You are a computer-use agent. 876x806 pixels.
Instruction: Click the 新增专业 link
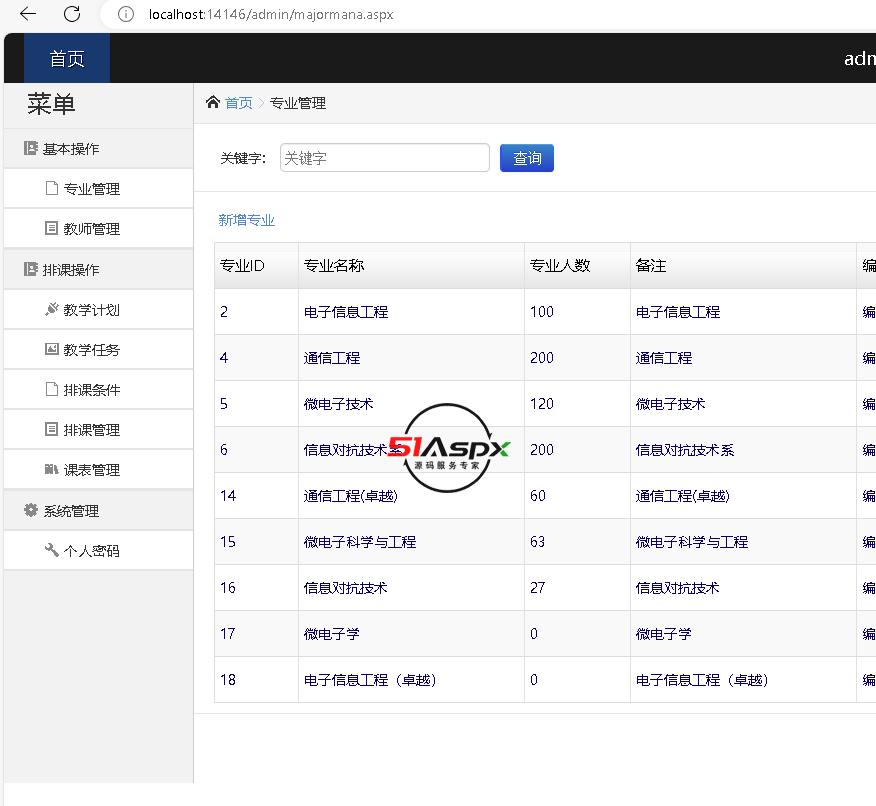click(x=246, y=220)
